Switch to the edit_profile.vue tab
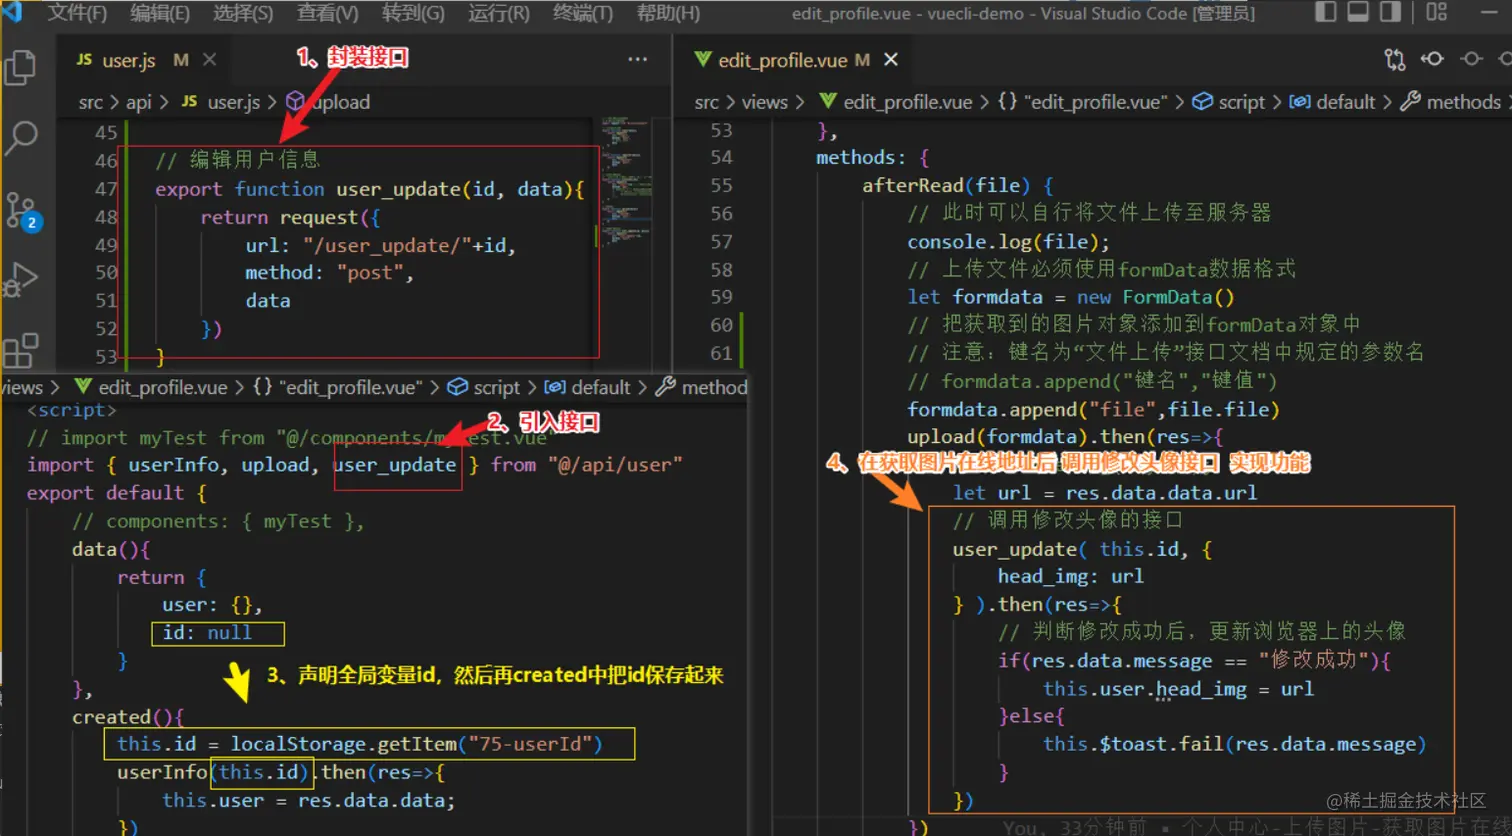This screenshot has height=836, width=1512. point(782,60)
